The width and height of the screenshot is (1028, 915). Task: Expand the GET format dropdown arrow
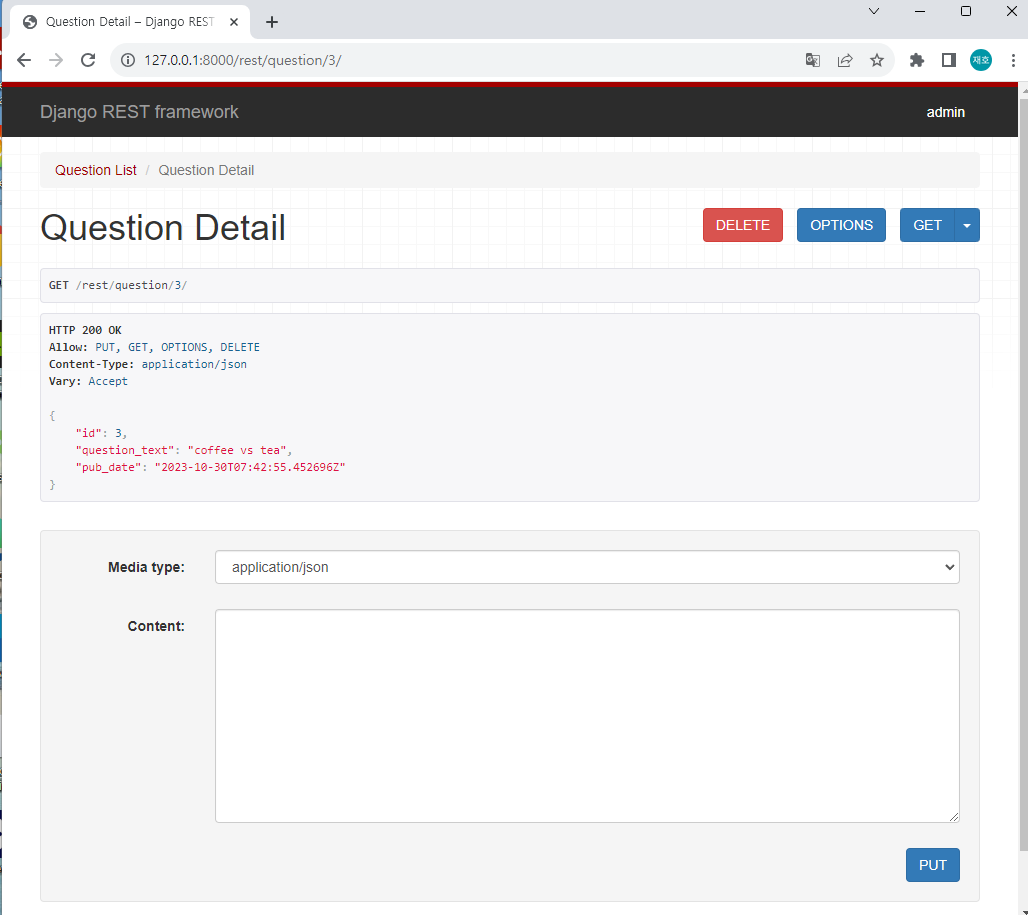pyautogui.click(x=967, y=225)
